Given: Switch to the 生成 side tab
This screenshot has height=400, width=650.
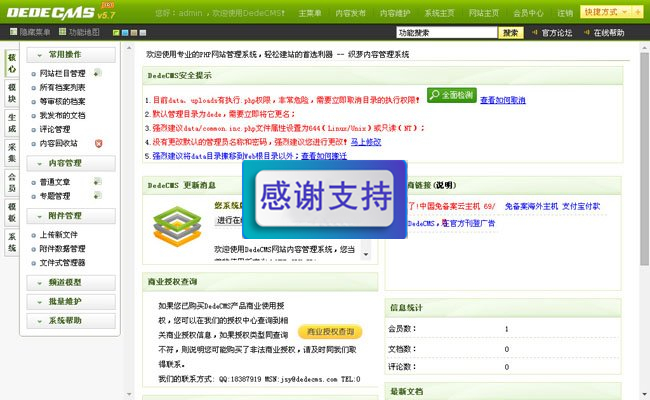Looking at the screenshot, I should (x=12, y=123).
